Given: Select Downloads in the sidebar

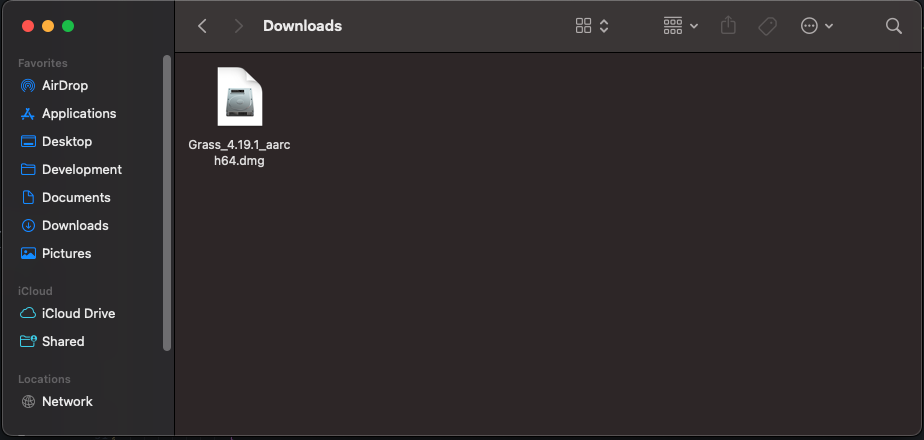Looking at the screenshot, I should click(x=64, y=226).
